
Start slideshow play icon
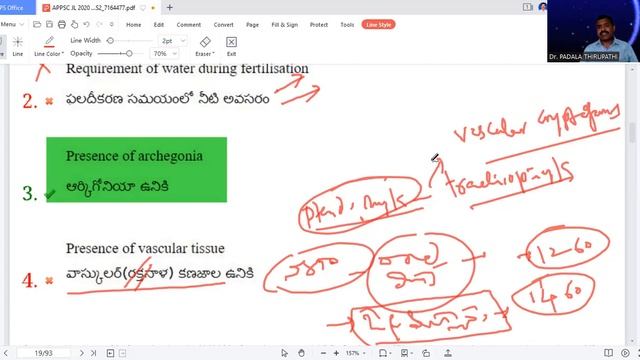coord(625,353)
